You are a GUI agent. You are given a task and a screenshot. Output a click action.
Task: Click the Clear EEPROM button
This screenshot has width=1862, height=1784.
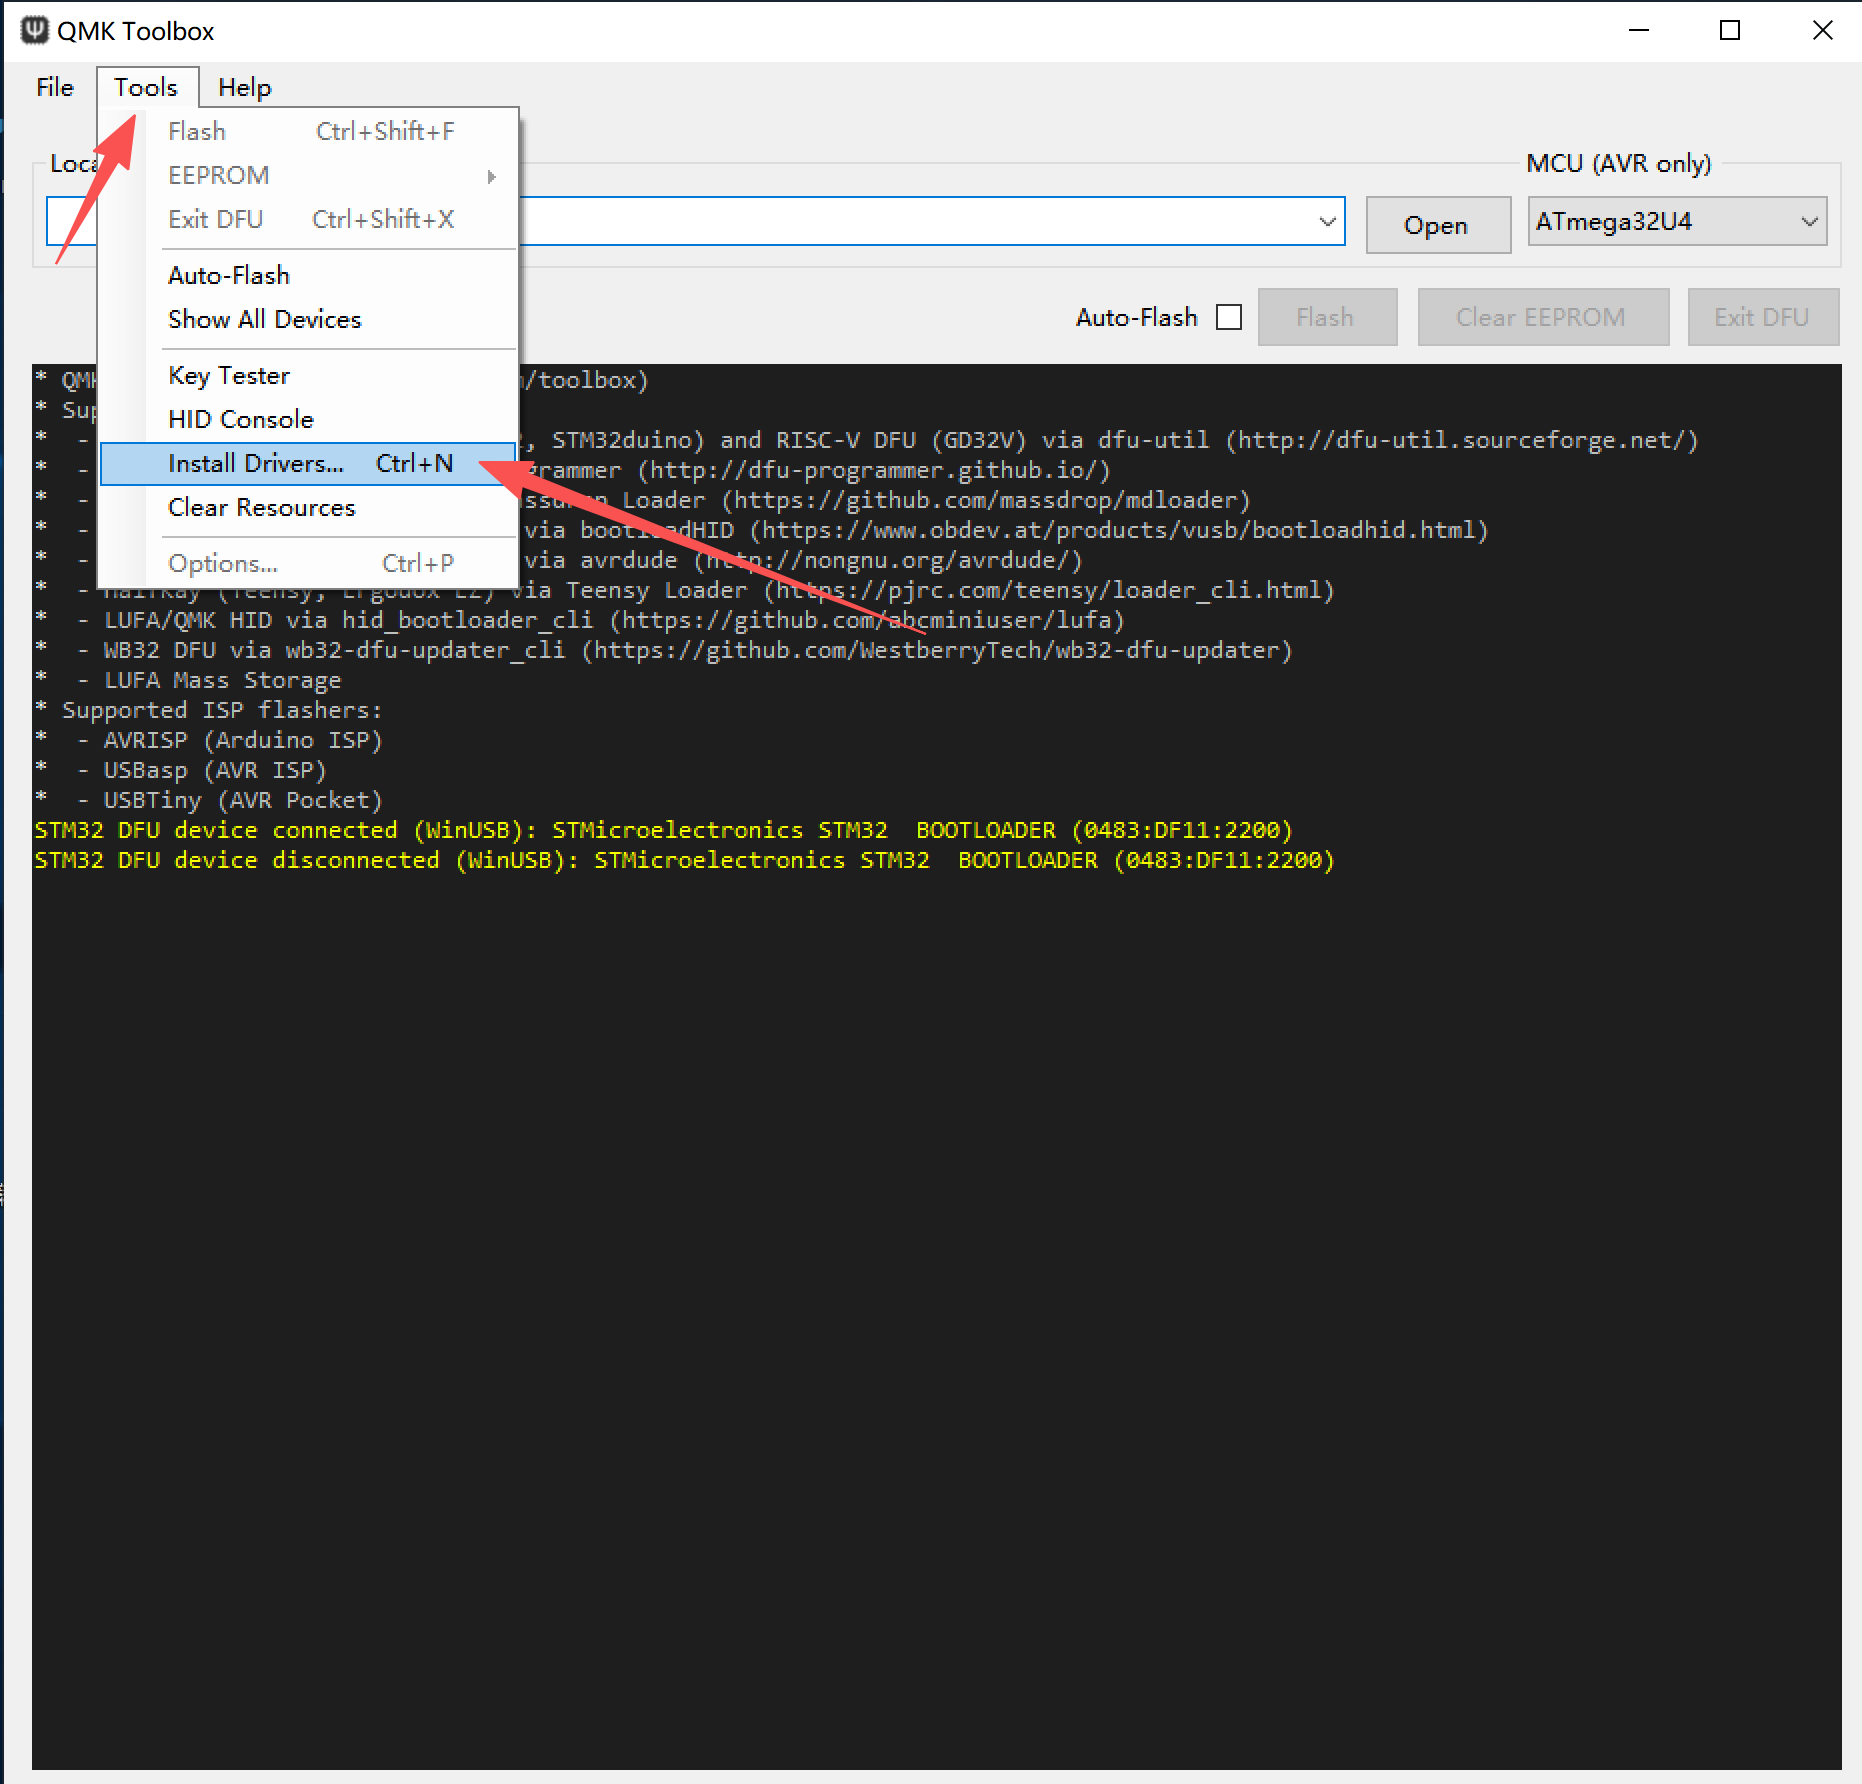click(1542, 317)
